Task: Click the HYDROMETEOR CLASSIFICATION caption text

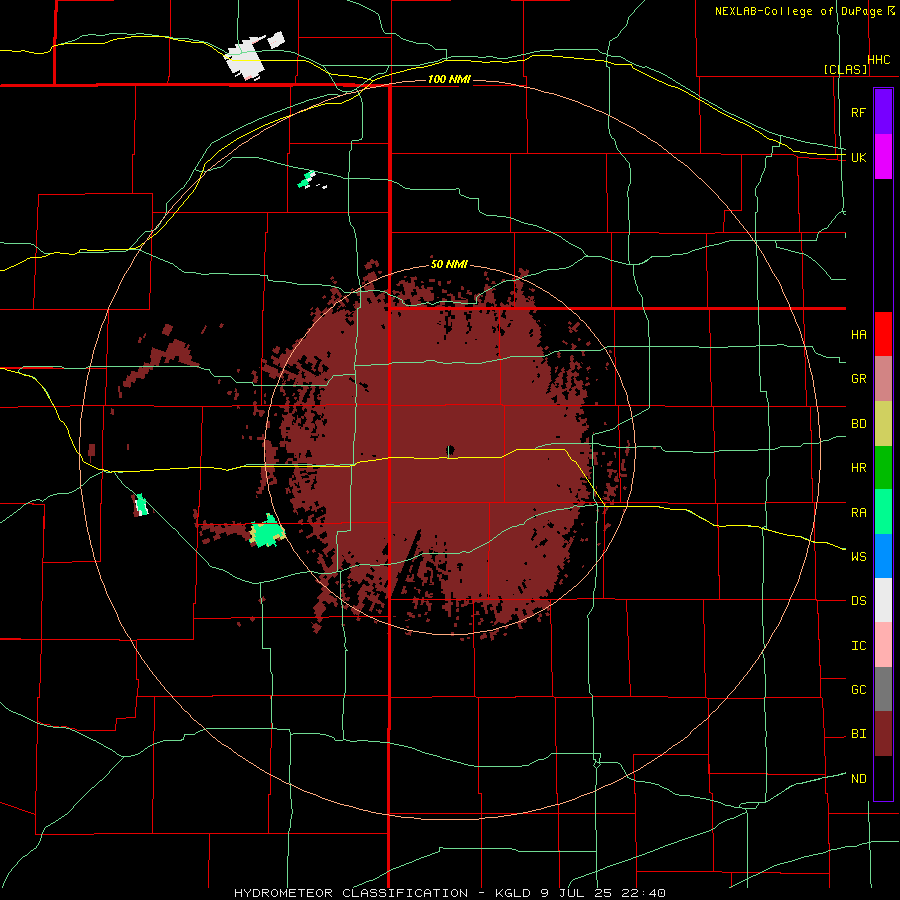Action: (x=351, y=893)
